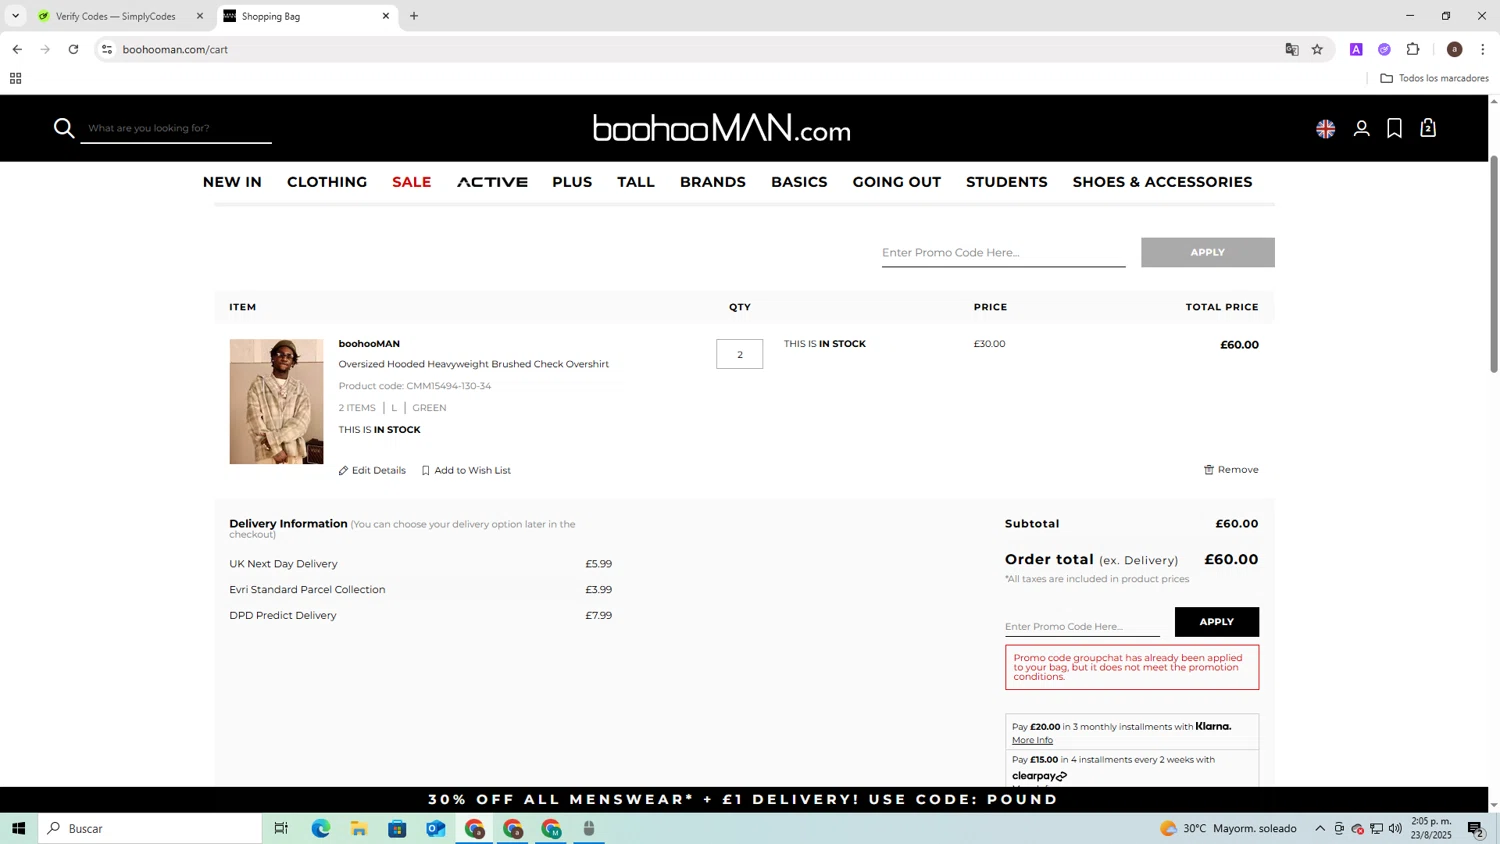Screen dimensions: 1500x844
Task: Open the shopping bag icon
Action: point(1428,128)
